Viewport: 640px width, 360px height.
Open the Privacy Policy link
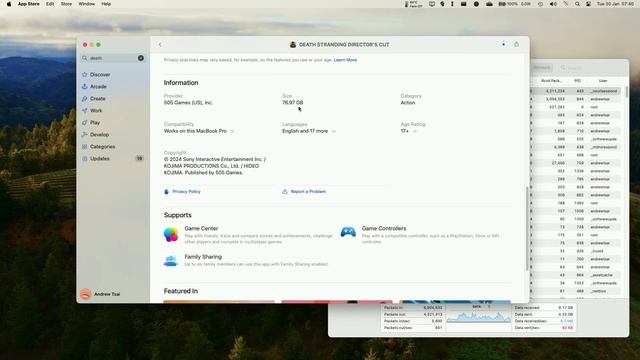(186, 191)
